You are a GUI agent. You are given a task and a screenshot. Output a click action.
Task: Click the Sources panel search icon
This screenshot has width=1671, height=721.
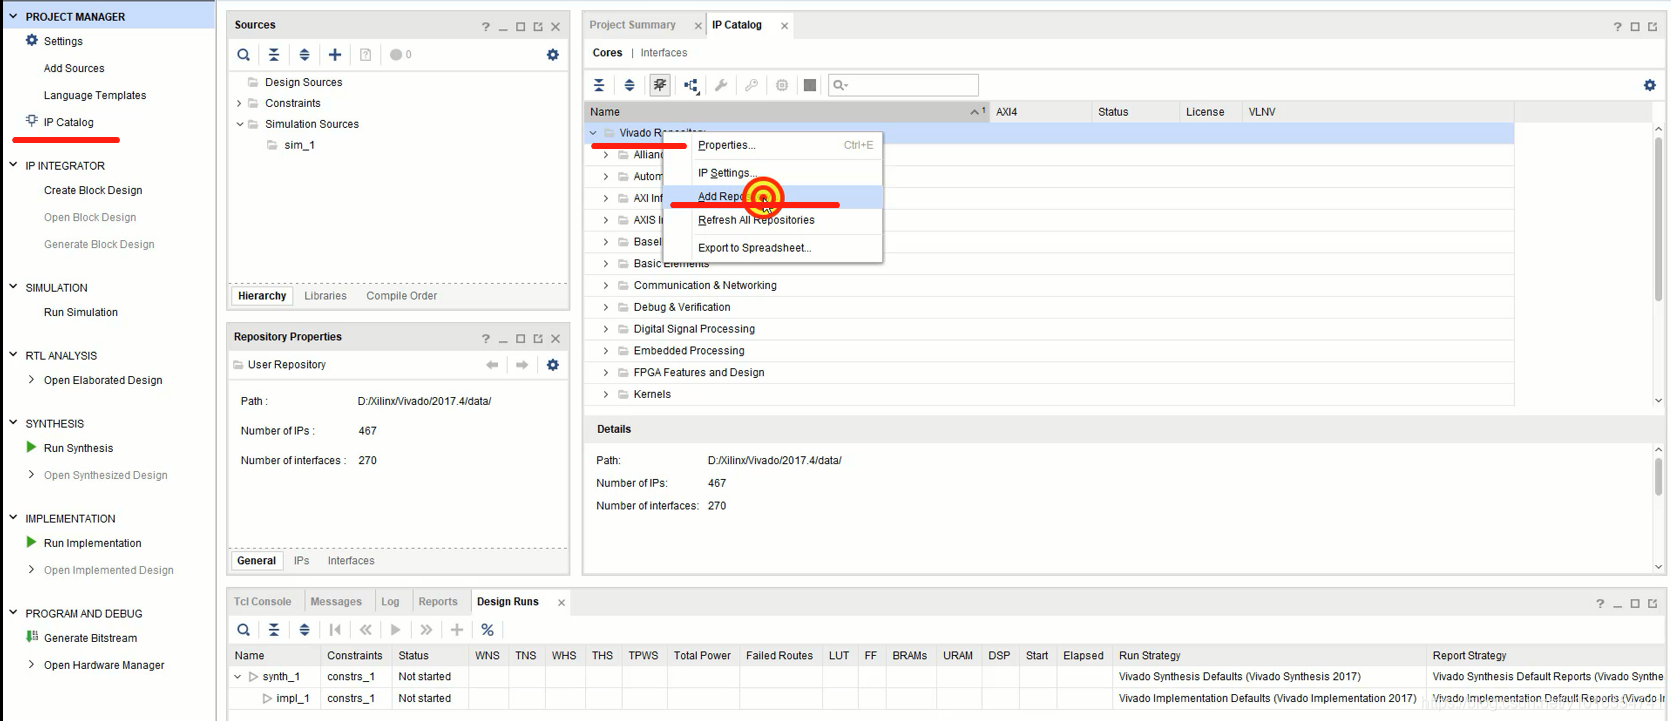click(x=243, y=55)
